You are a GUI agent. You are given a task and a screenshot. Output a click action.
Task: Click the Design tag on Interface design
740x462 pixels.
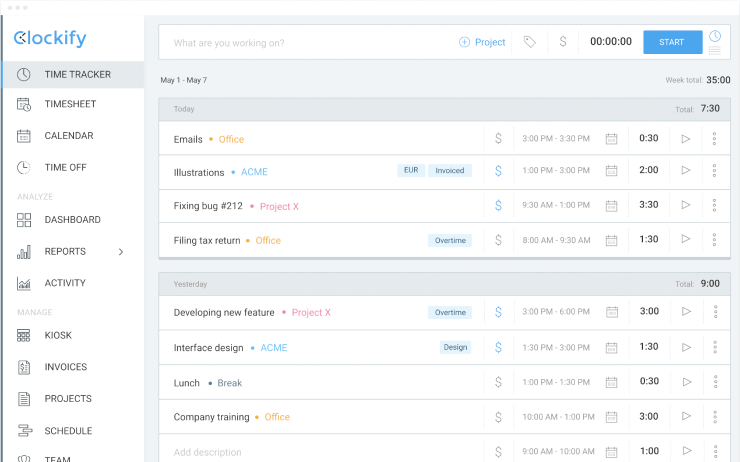point(455,347)
